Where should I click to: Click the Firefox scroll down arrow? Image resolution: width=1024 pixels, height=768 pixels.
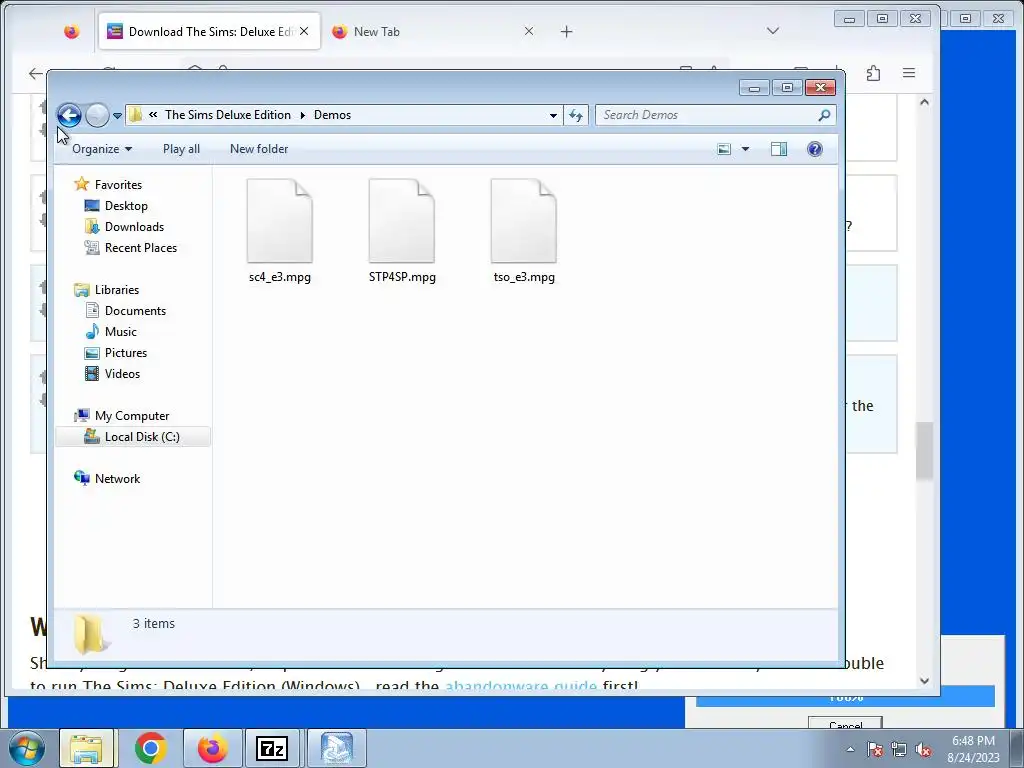click(x=924, y=680)
